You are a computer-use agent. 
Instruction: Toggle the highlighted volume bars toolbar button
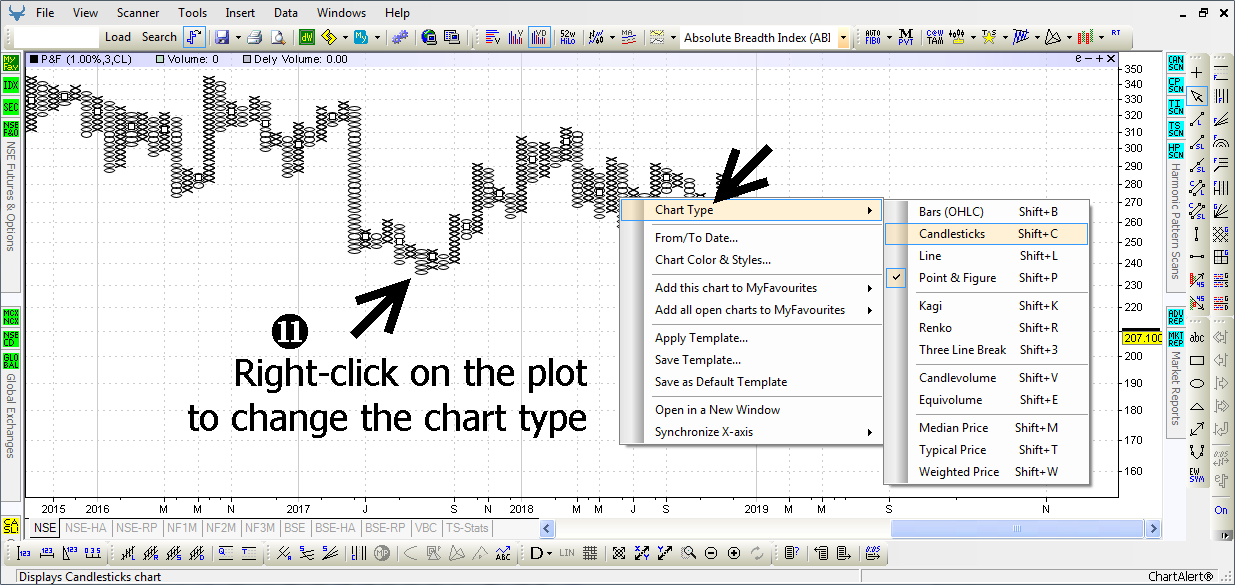(539, 37)
